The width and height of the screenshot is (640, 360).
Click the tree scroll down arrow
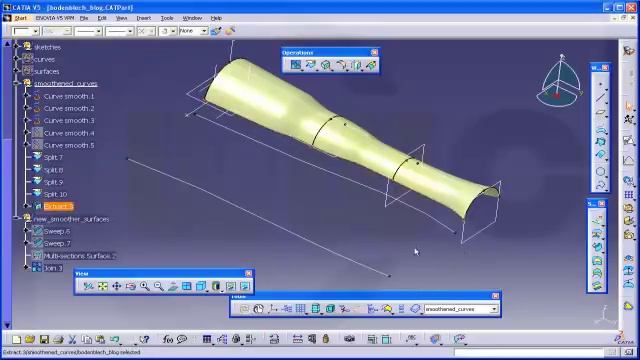tap(7, 325)
